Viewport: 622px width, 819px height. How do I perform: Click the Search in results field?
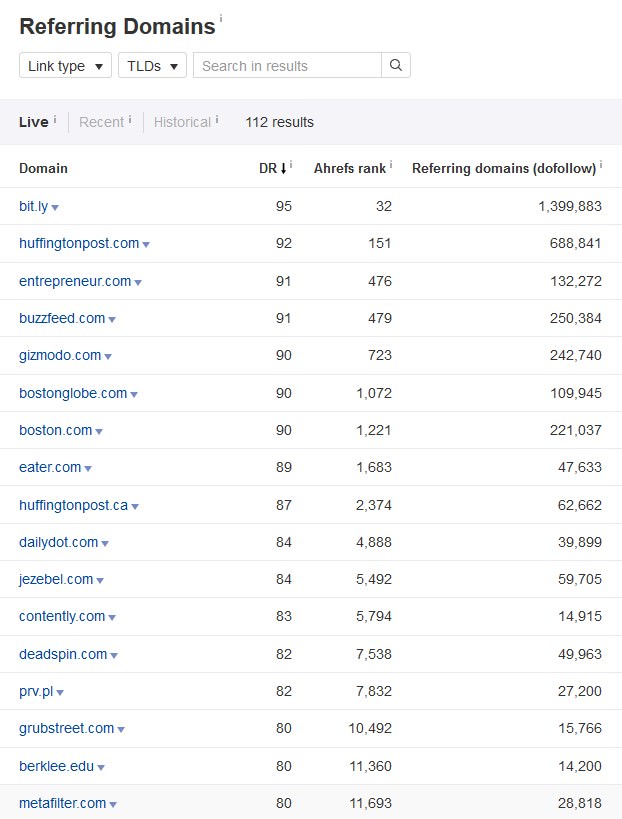pyautogui.click(x=287, y=65)
